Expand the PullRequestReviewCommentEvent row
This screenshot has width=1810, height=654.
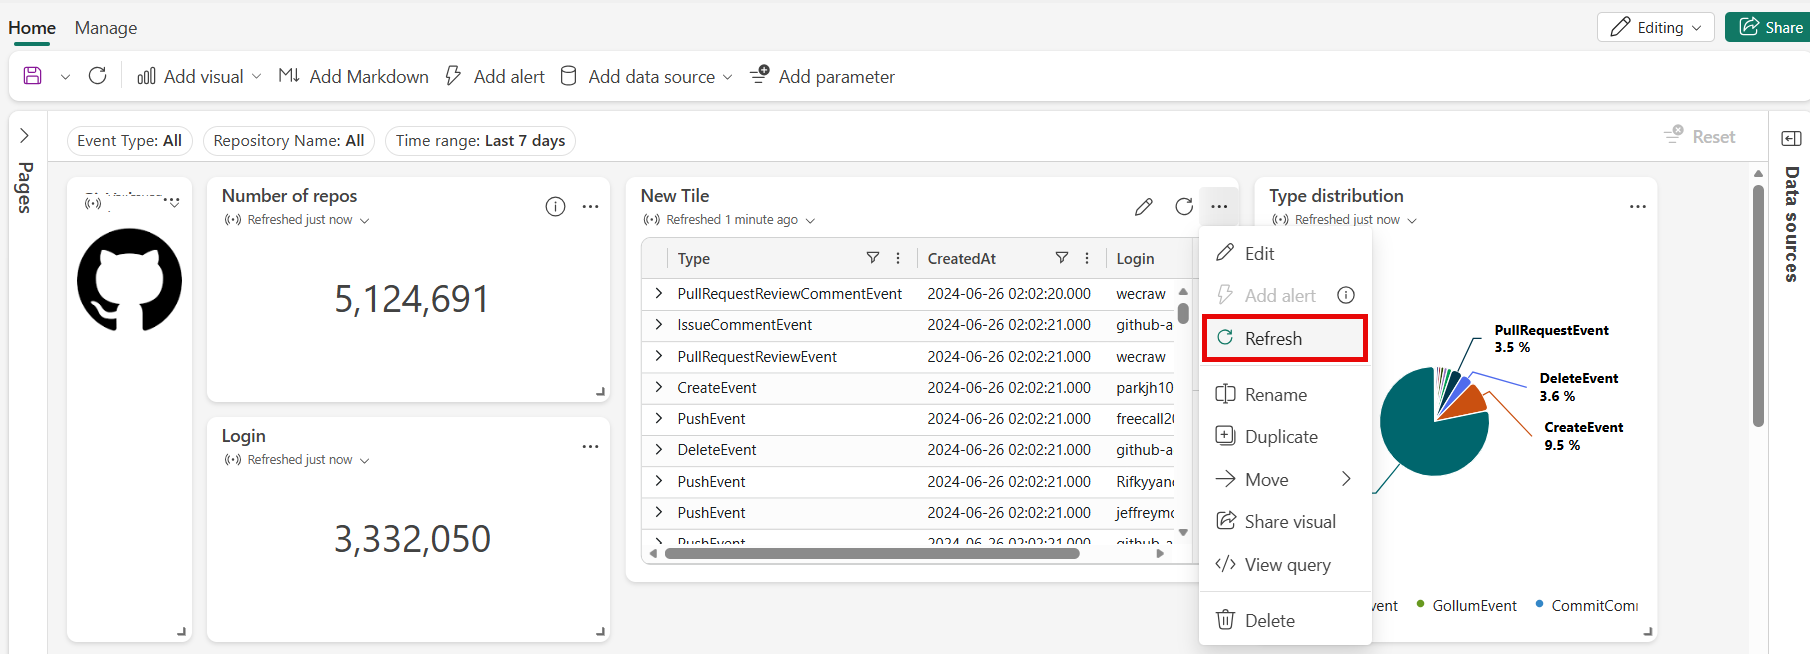[x=659, y=293]
